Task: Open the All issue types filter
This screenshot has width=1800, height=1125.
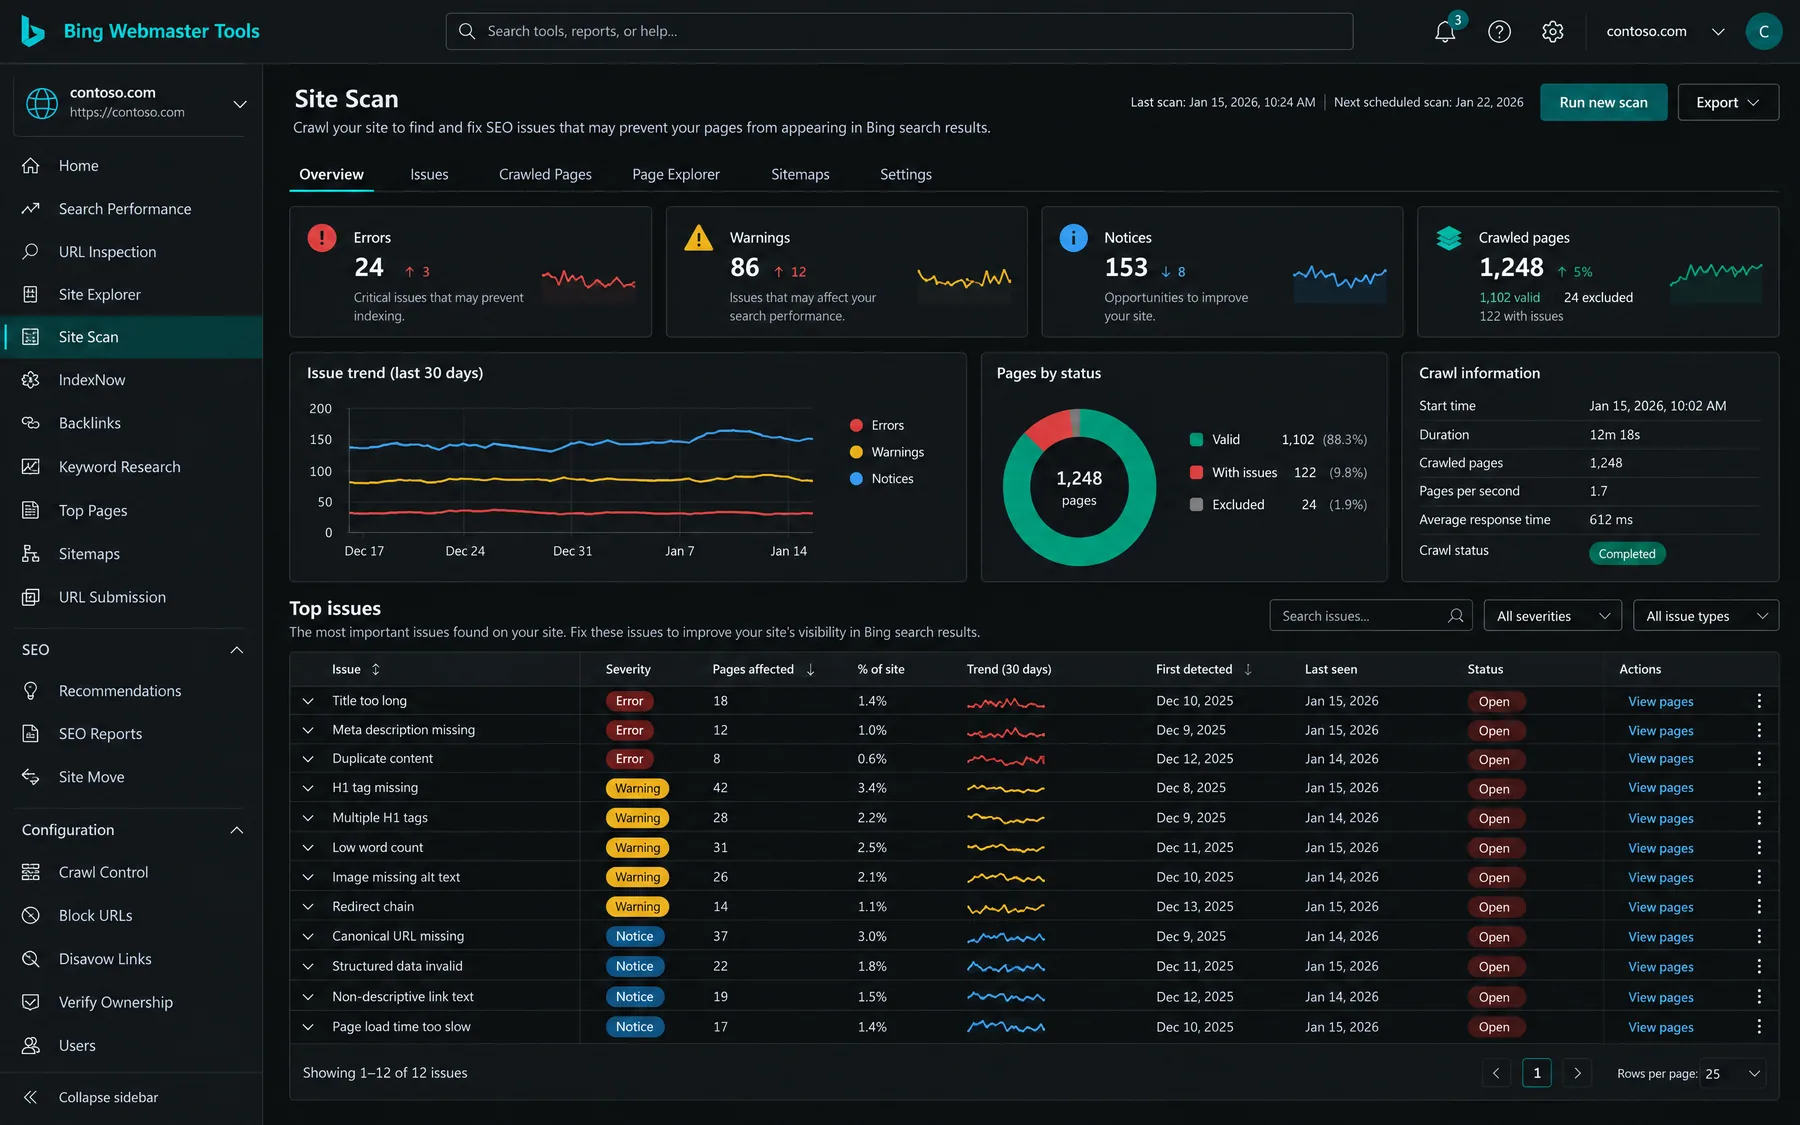Action: tap(1705, 616)
